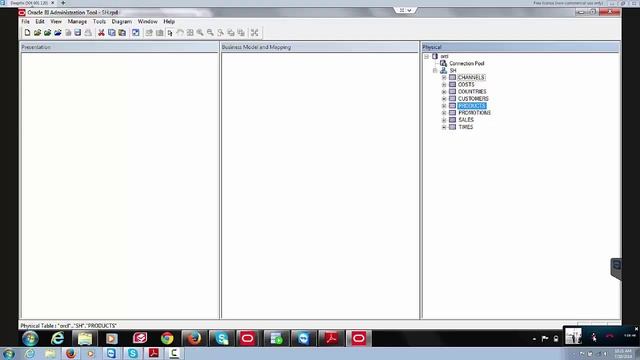
Task: Click the Paste clipboard toolbar icon
Action: coord(122,33)
